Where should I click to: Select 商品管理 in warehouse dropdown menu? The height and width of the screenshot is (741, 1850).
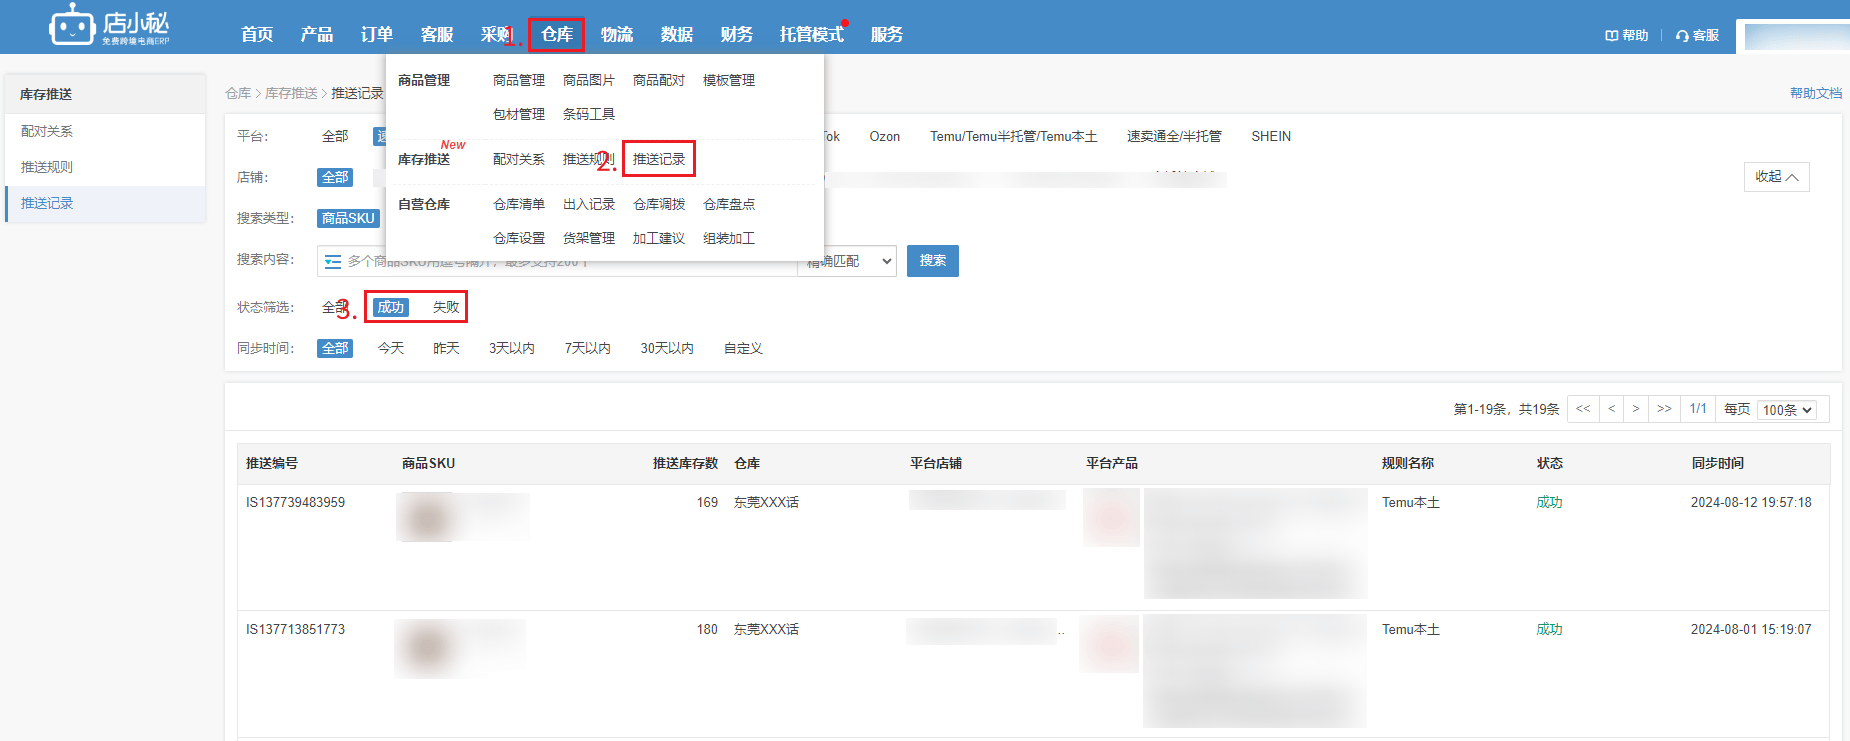click(x=519, y=80)
